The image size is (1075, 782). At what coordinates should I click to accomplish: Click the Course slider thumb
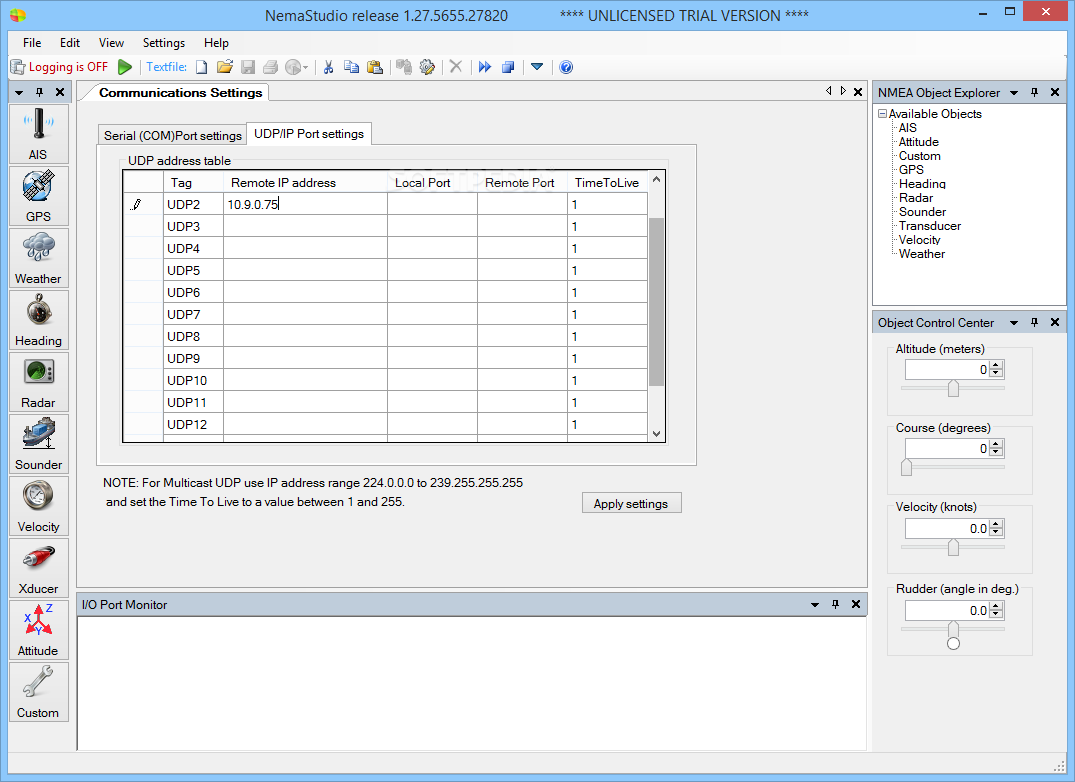(906, 467)
